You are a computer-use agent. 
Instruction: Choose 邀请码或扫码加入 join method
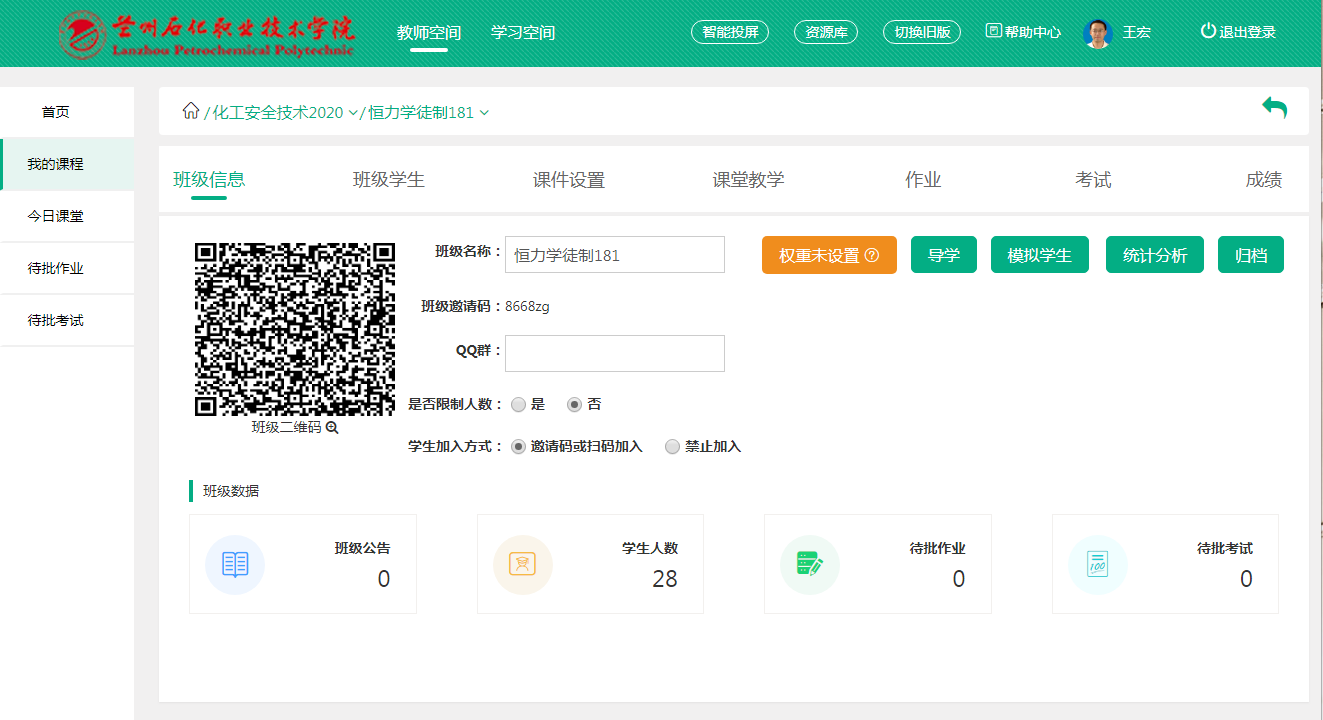pyautogui.click(x=518, y=447)
